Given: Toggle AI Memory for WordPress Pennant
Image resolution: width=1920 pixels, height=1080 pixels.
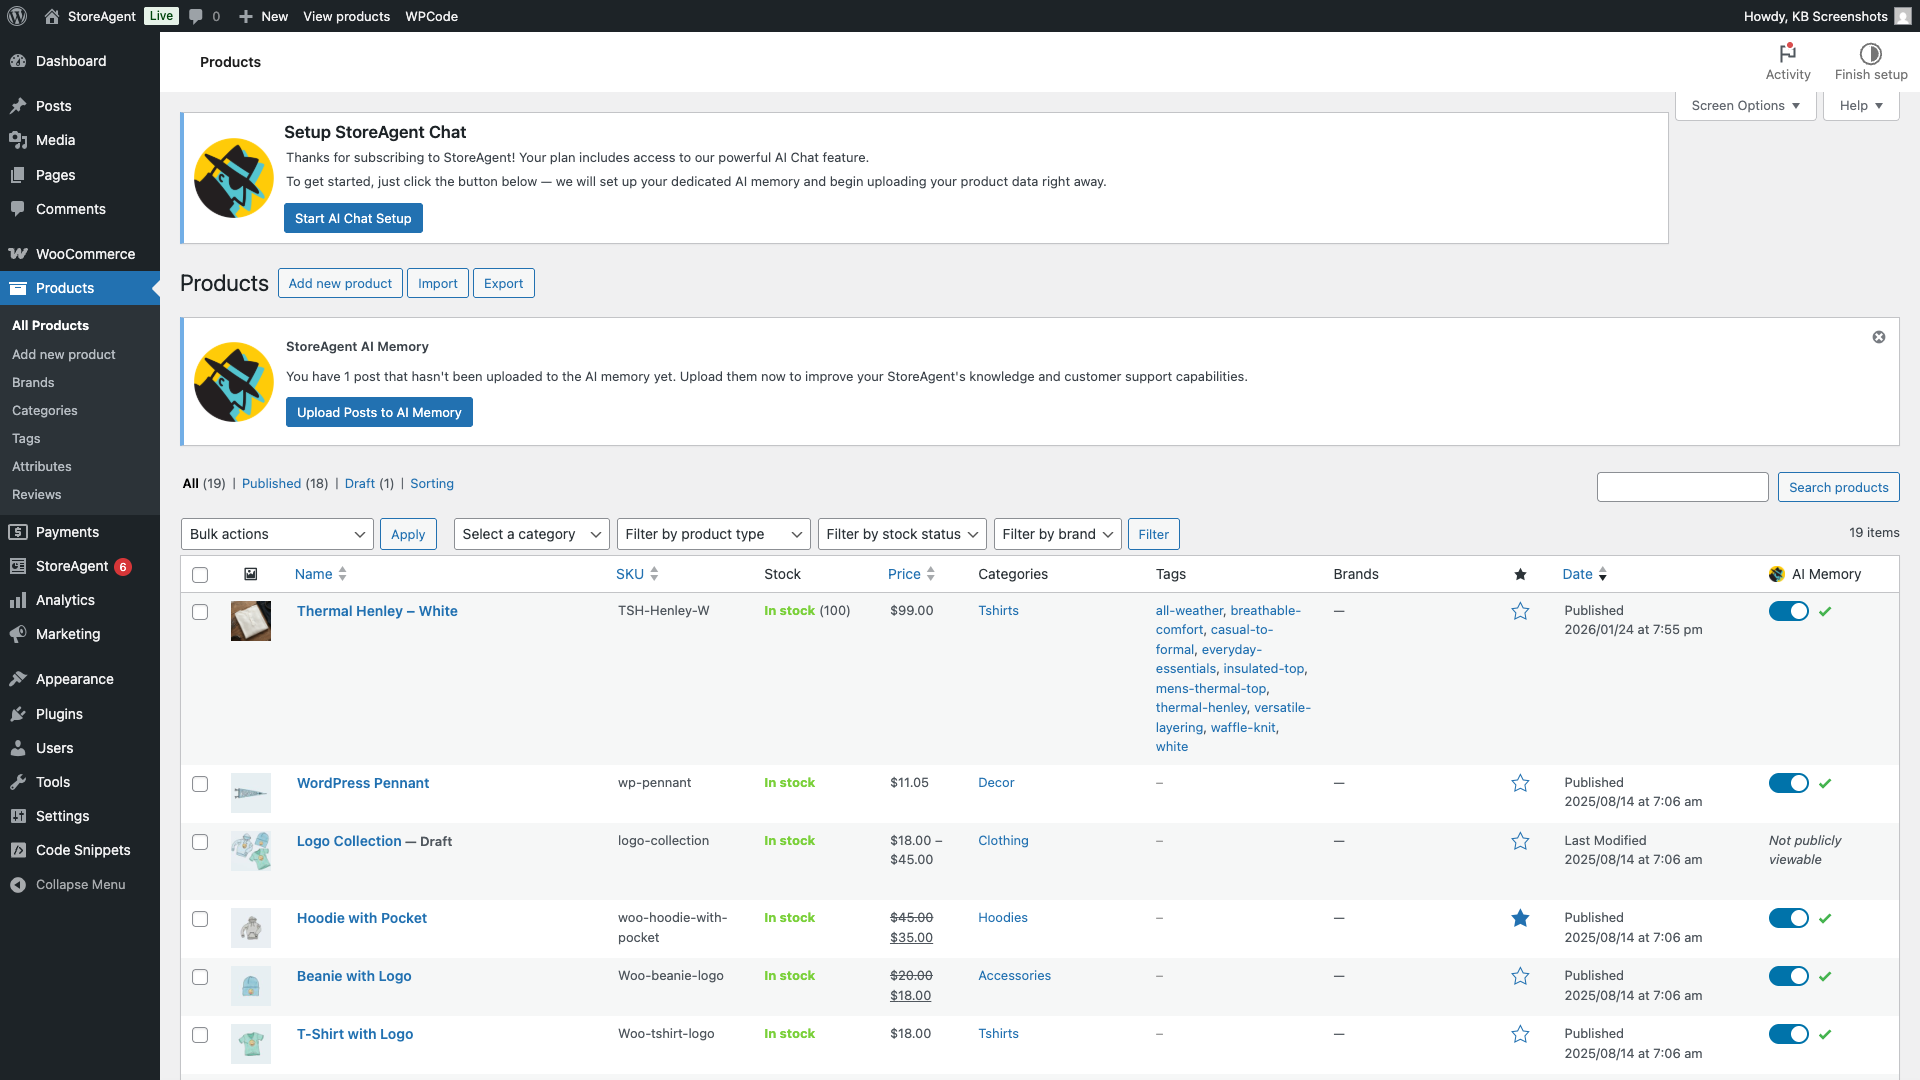Looking at the screenshot, I should click(1788, 783).
